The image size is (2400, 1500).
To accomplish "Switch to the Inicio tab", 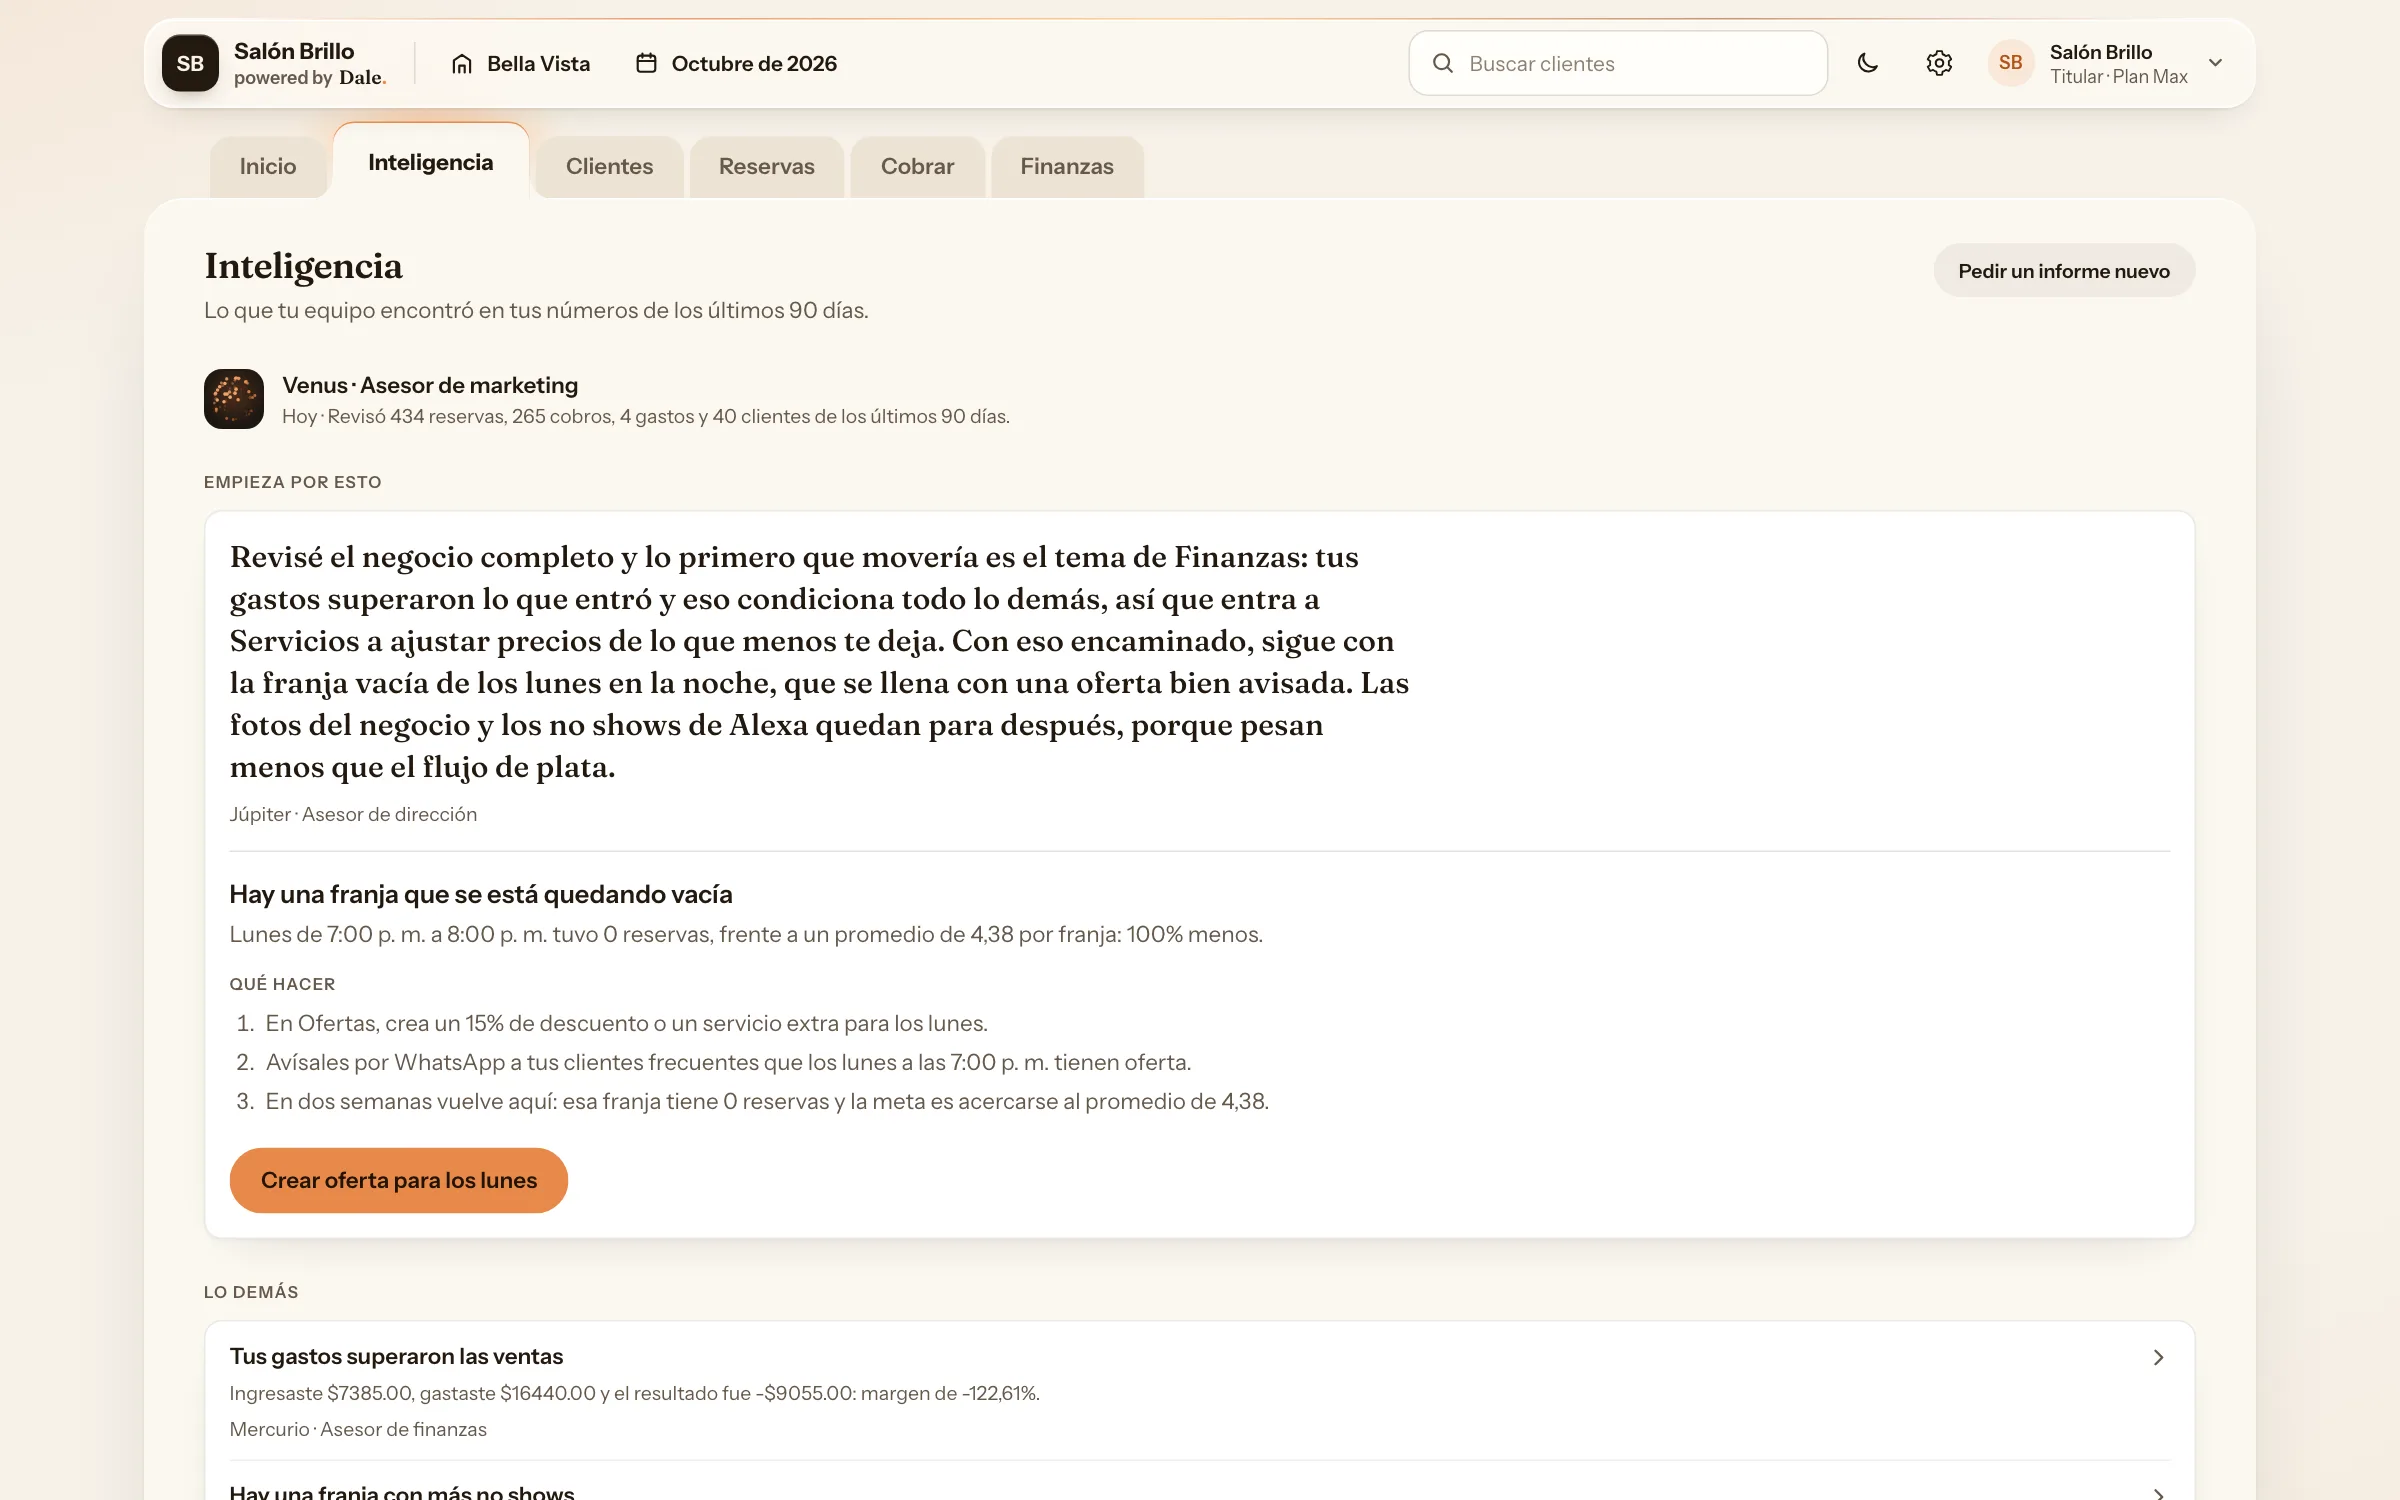I will click(268, 166).
